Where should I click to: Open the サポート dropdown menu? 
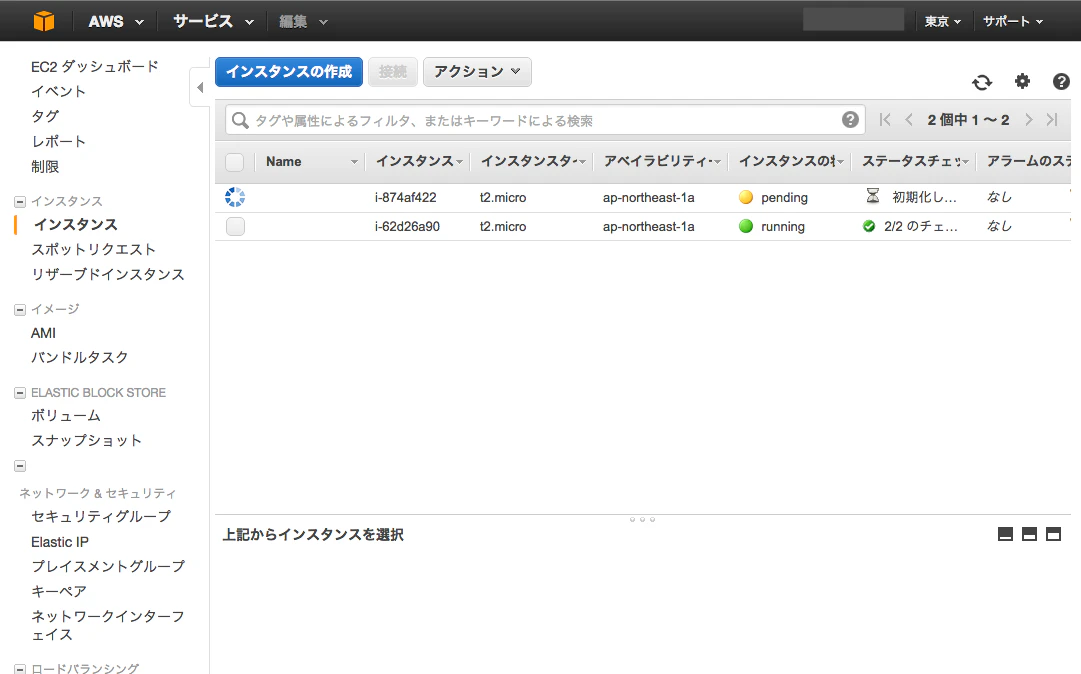click(1013, 21)
